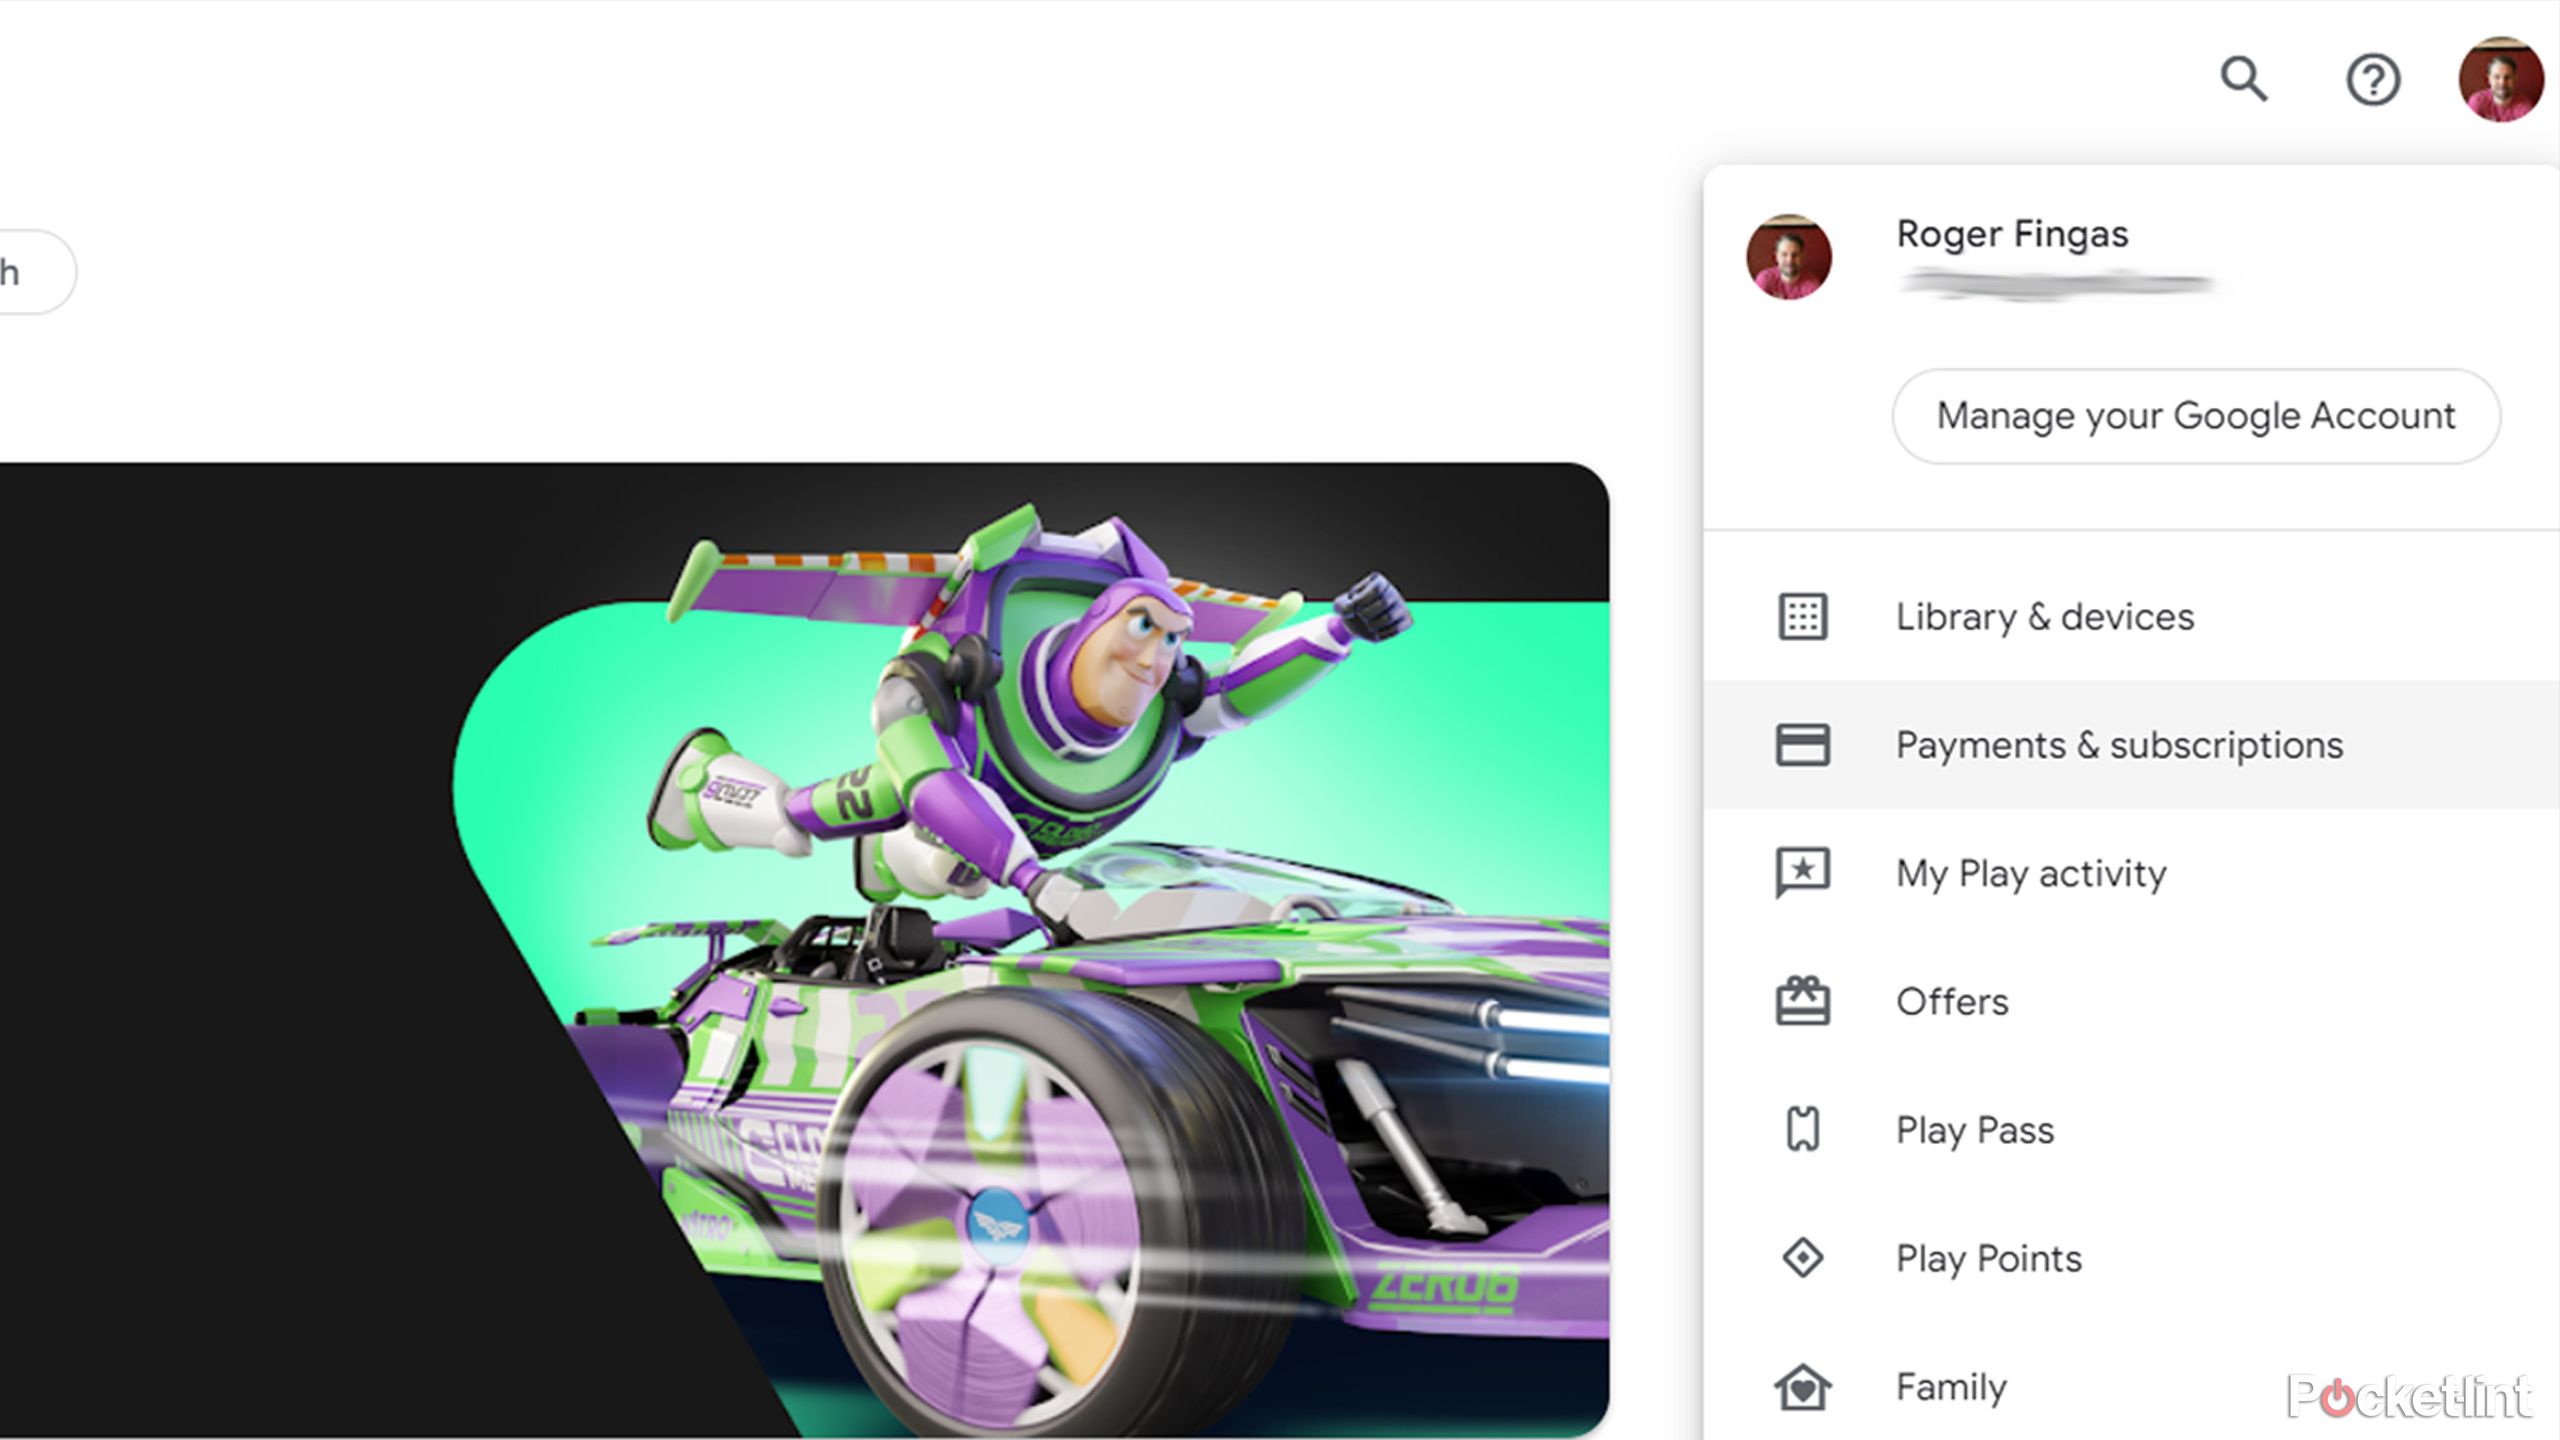The width and height of the screenshot is (2560, 1440).
Task: Click the Payments & subscriptions icon
Action: pyautogui.click(x=1802, y=744)
